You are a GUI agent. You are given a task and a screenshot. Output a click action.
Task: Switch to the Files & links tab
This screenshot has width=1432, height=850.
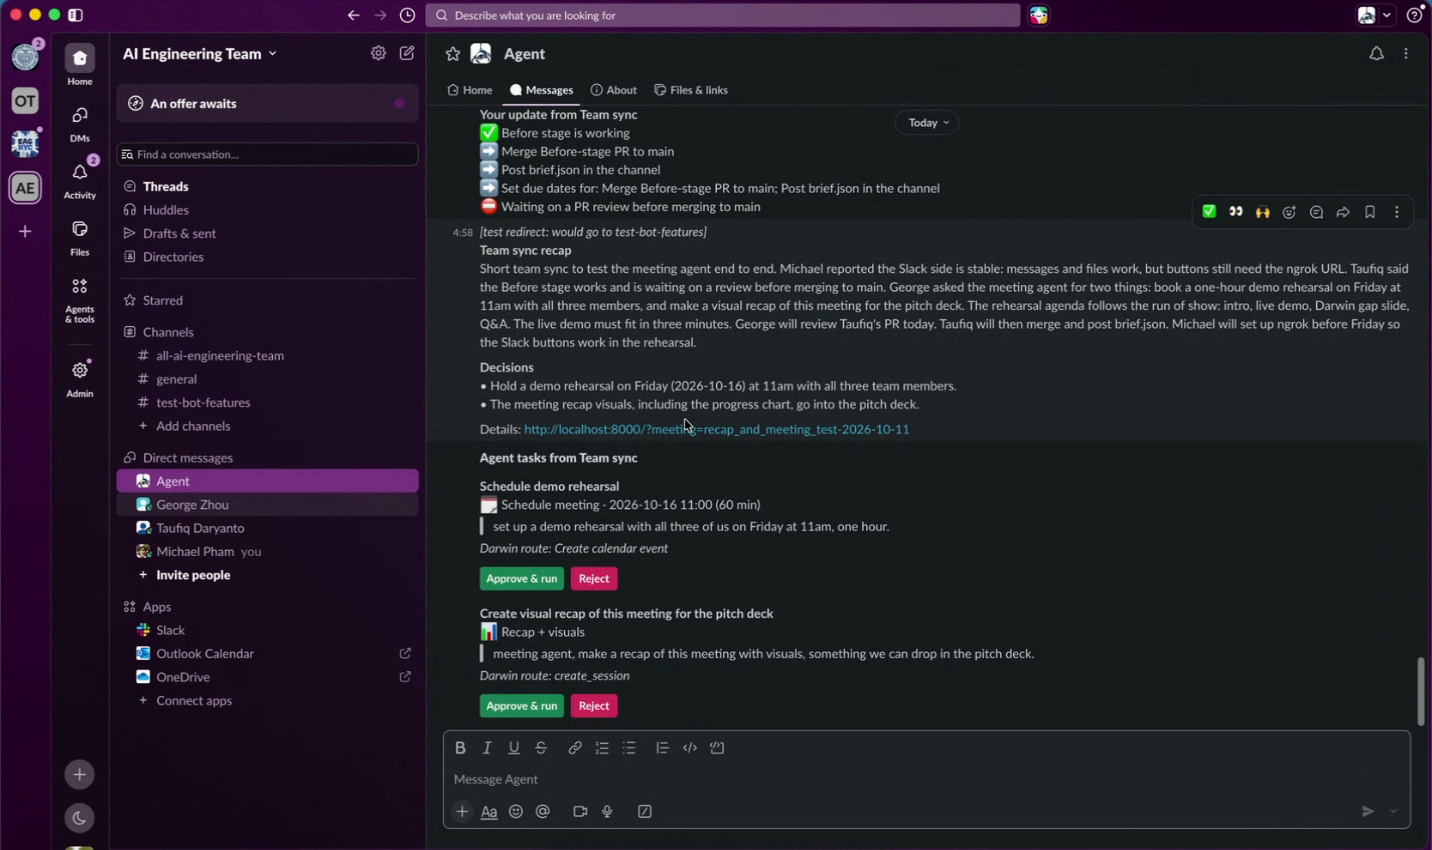pyautogui.click(x=691, y=90)
